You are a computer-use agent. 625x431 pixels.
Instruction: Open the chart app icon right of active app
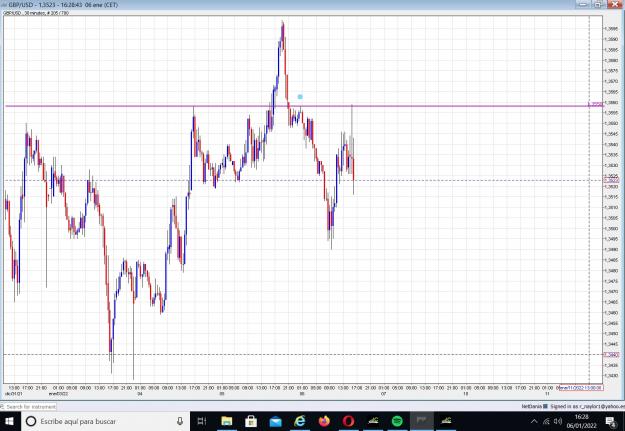click(446, 421)
